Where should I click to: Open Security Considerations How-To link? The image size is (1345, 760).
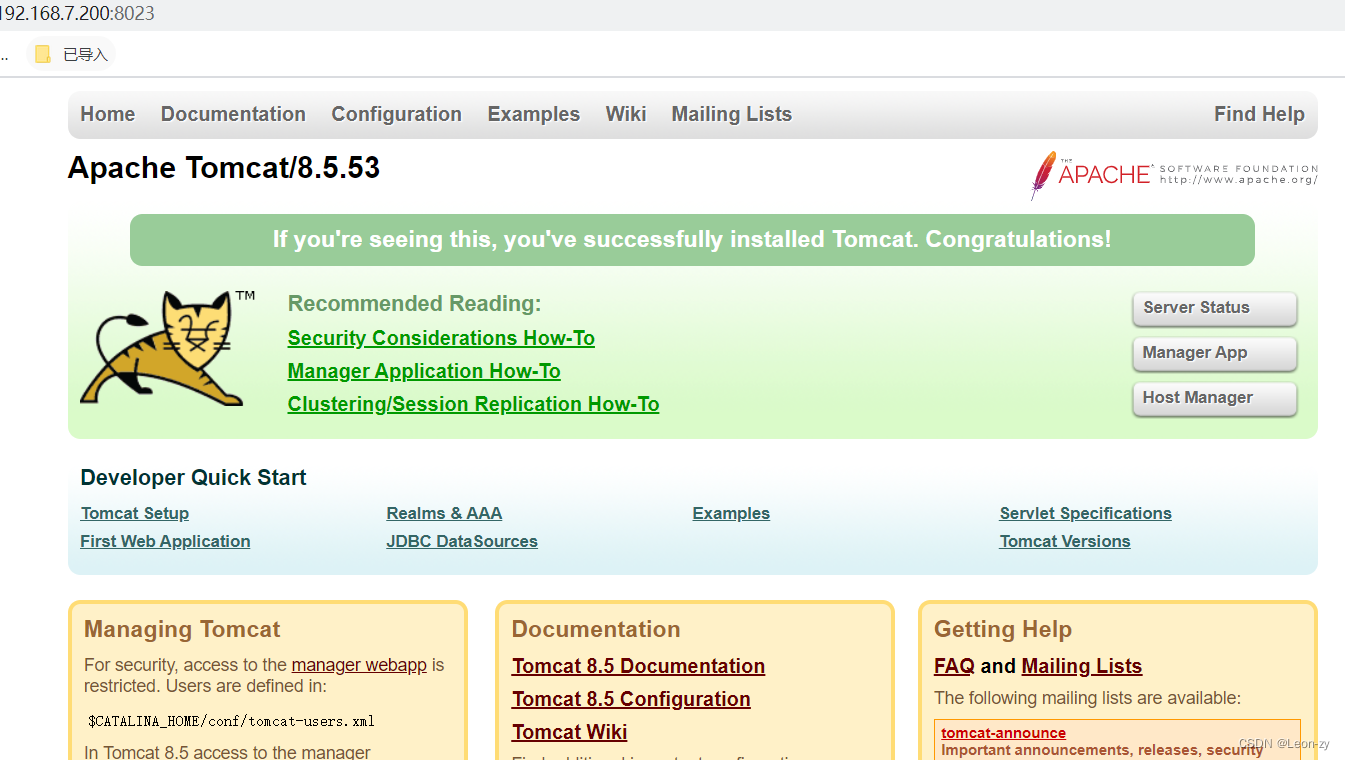(x=441, y=338)
